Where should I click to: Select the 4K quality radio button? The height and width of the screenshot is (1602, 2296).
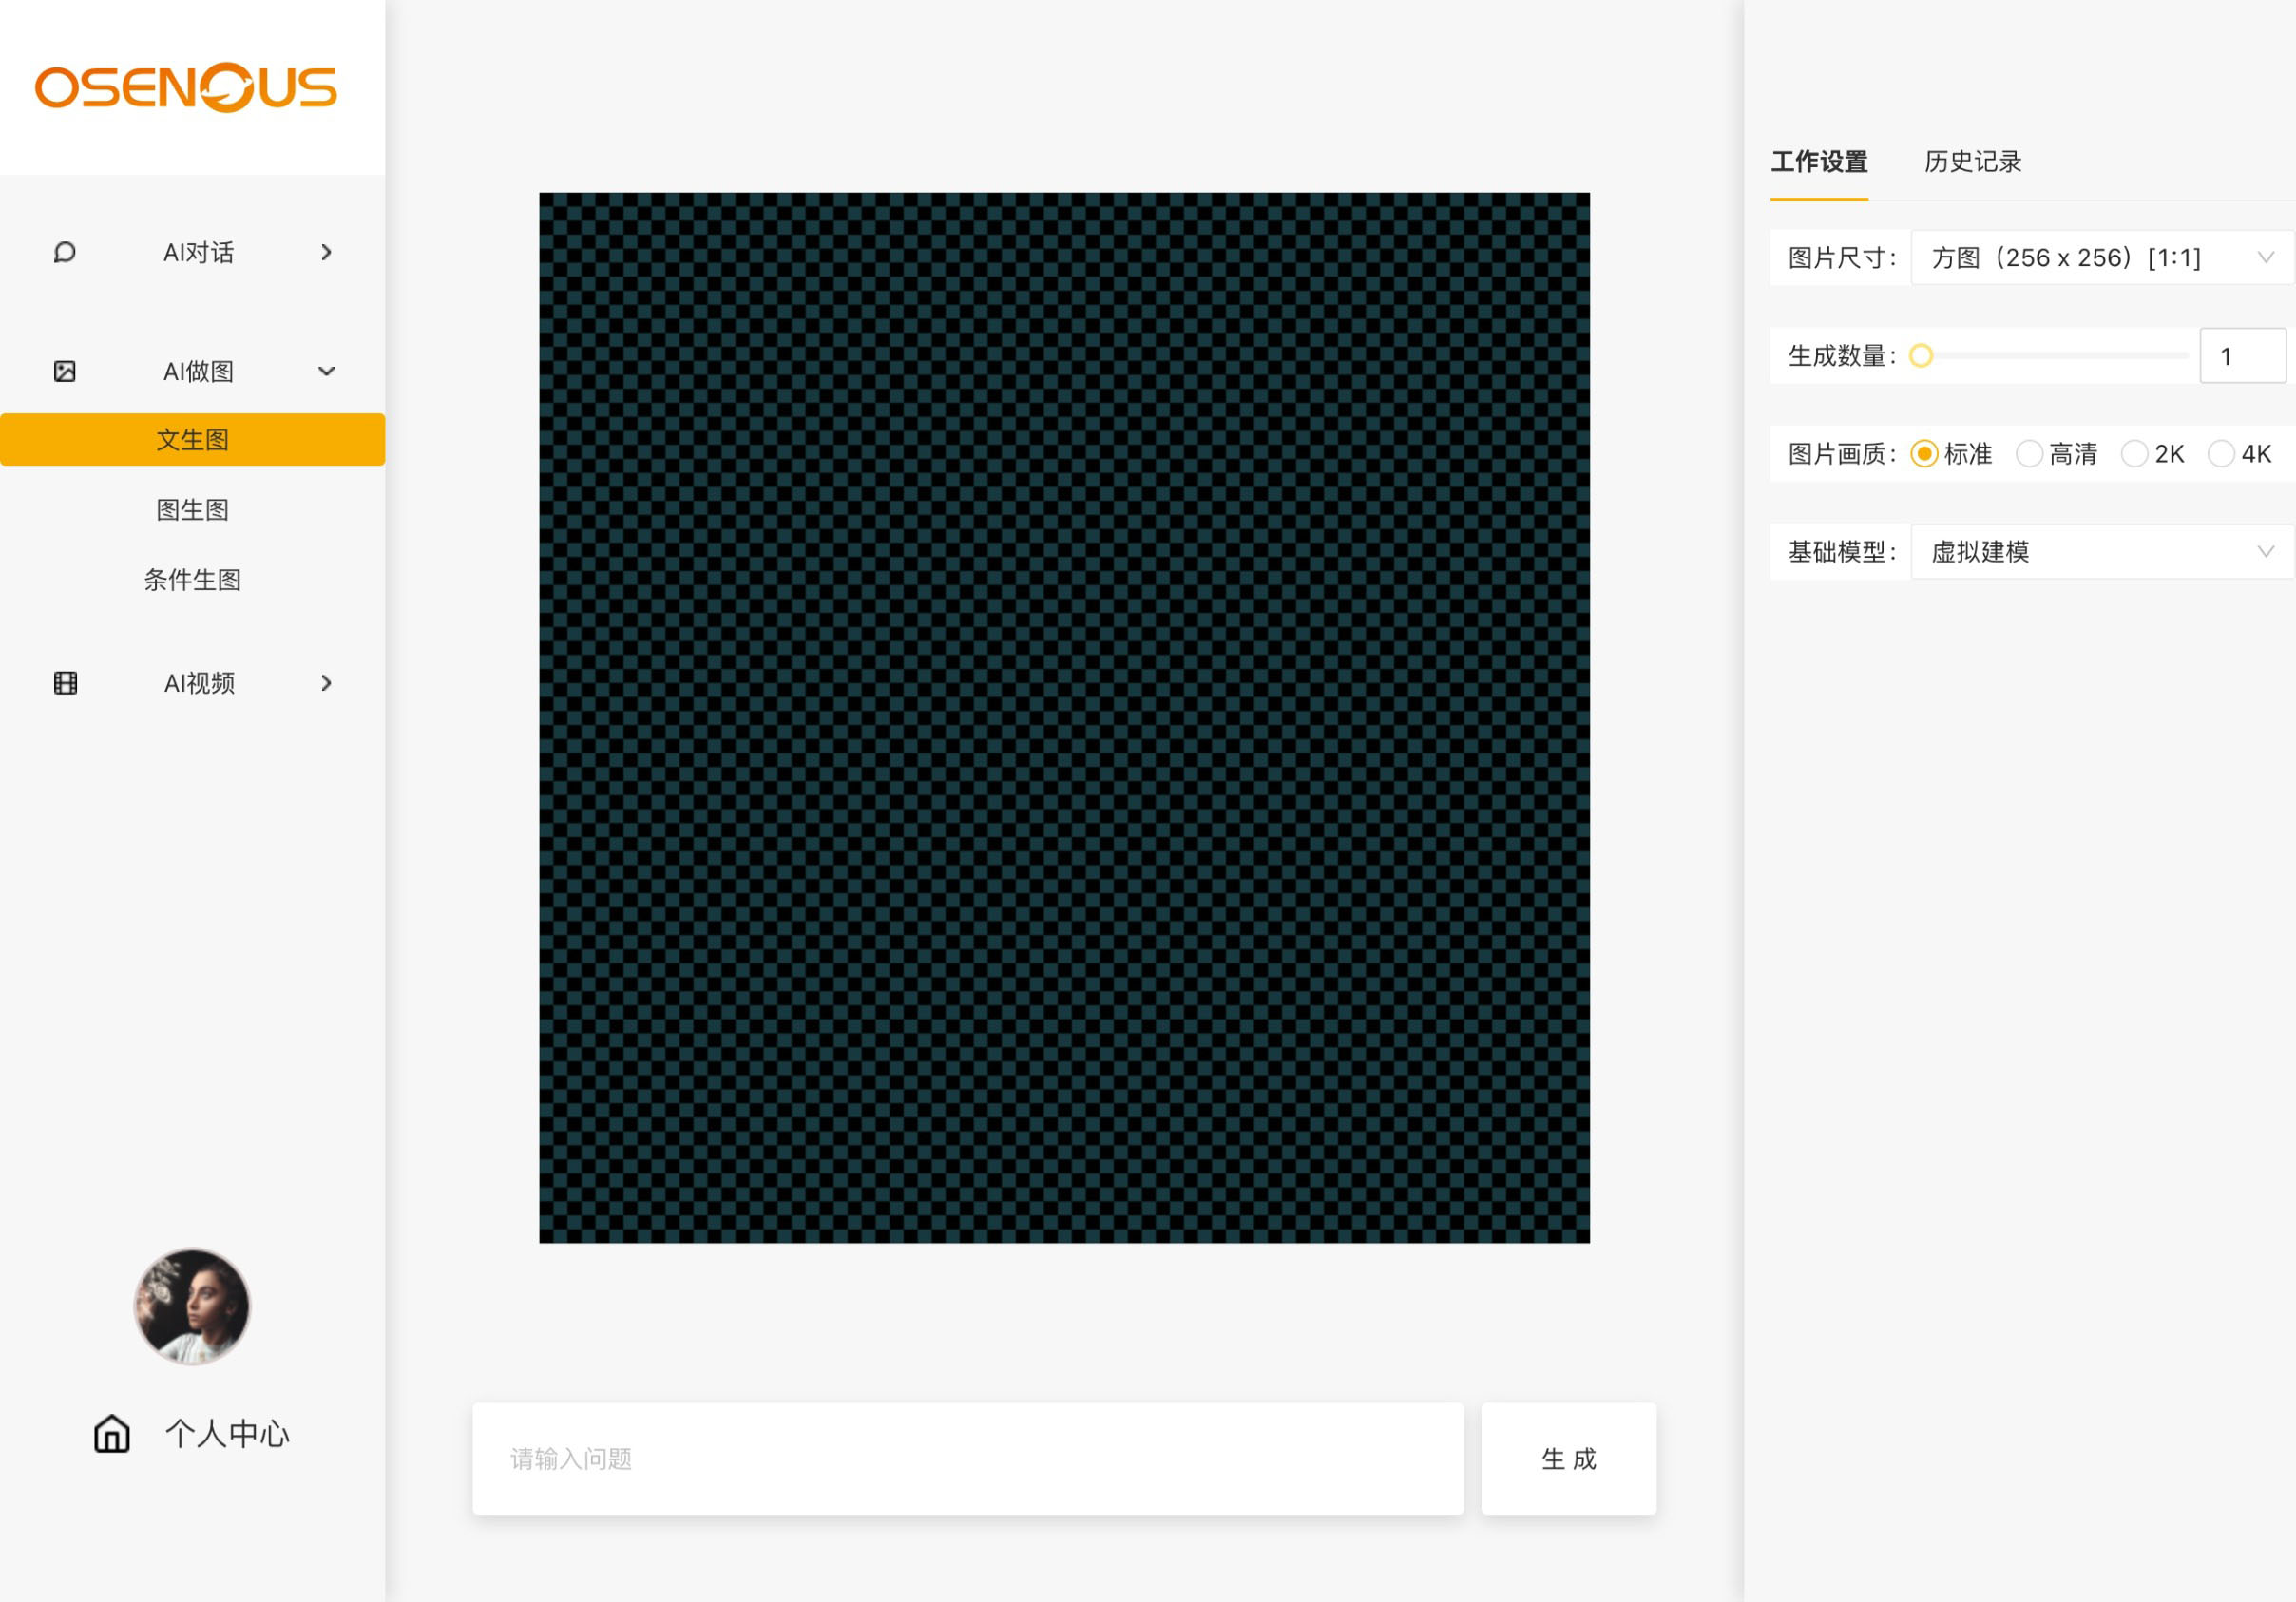click(x=2221, y=454)
